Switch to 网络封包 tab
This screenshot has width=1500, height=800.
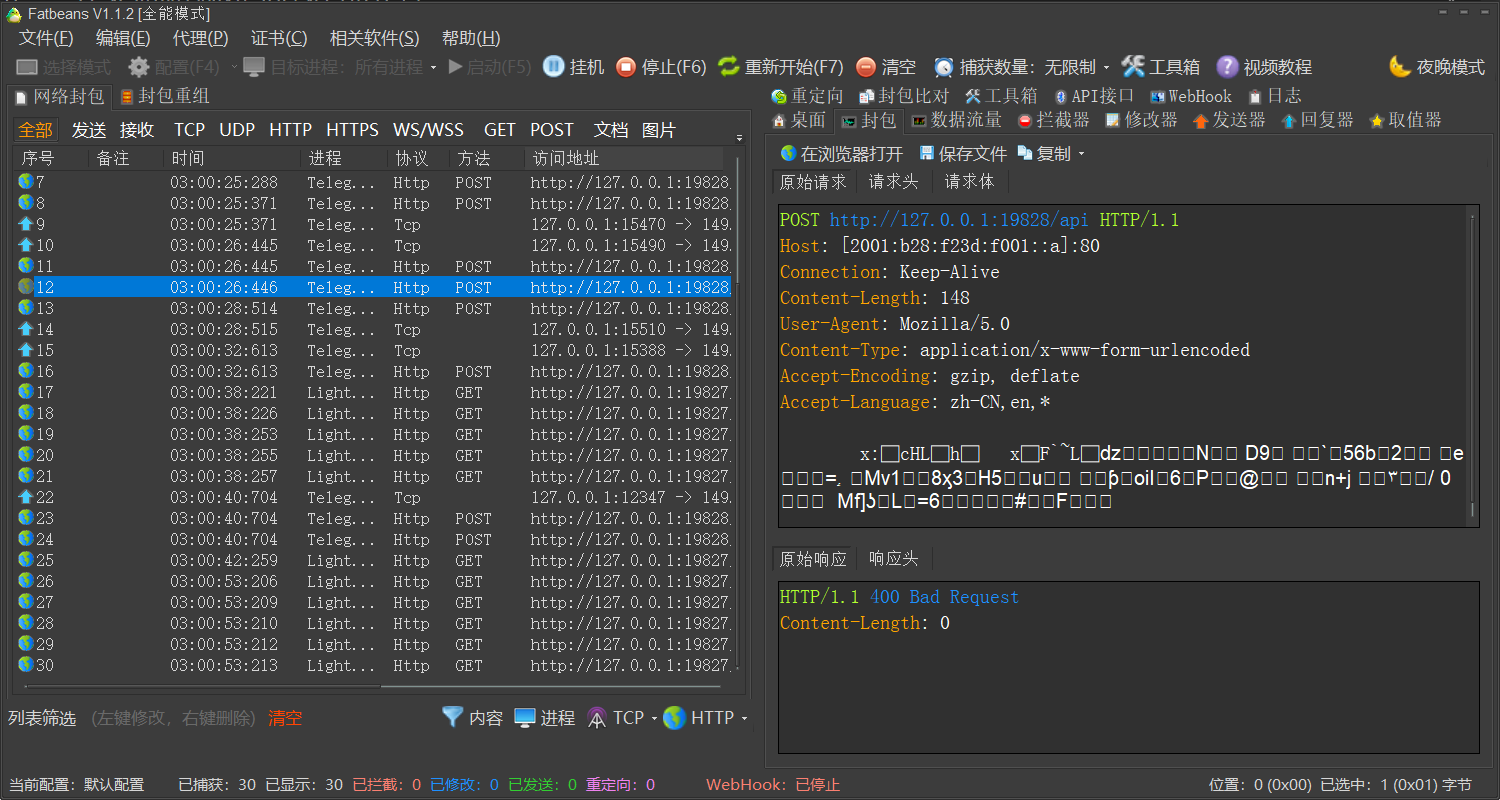point(59,96)
